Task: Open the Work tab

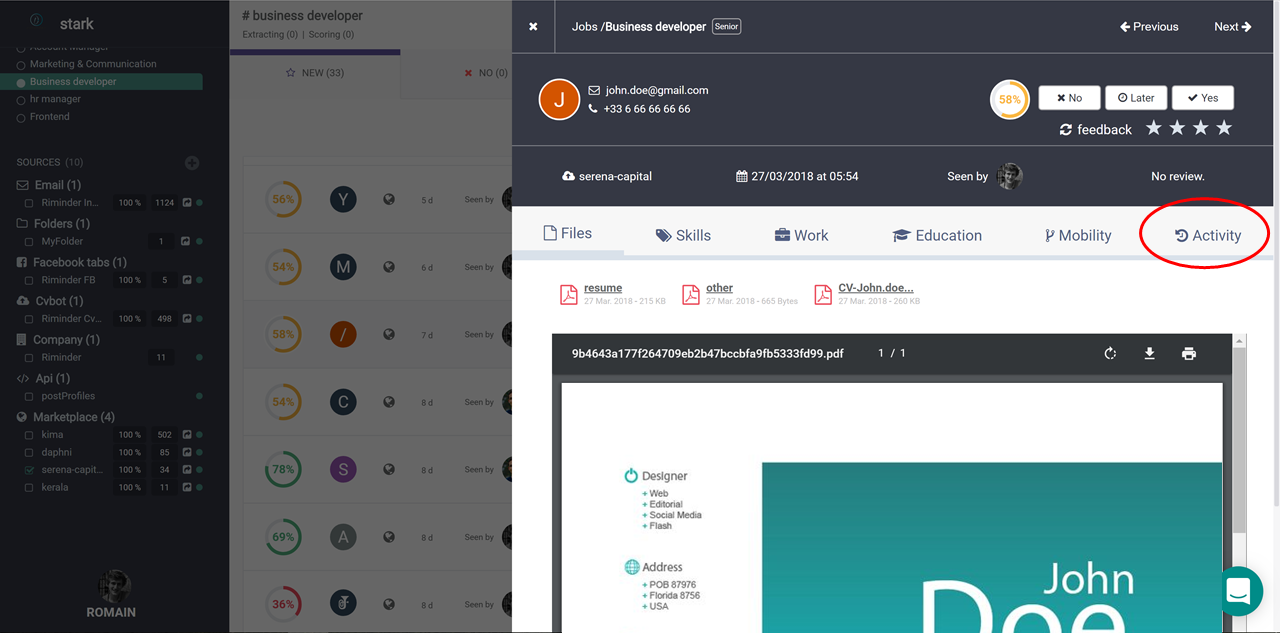Action: click(801, 235)
